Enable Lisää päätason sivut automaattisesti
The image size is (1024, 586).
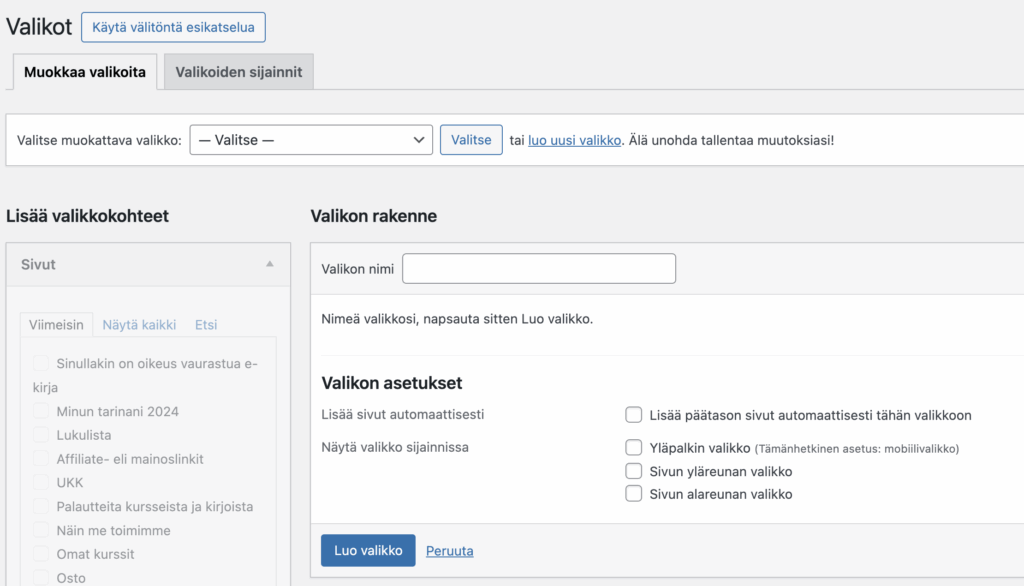click(x=633, y=414)
